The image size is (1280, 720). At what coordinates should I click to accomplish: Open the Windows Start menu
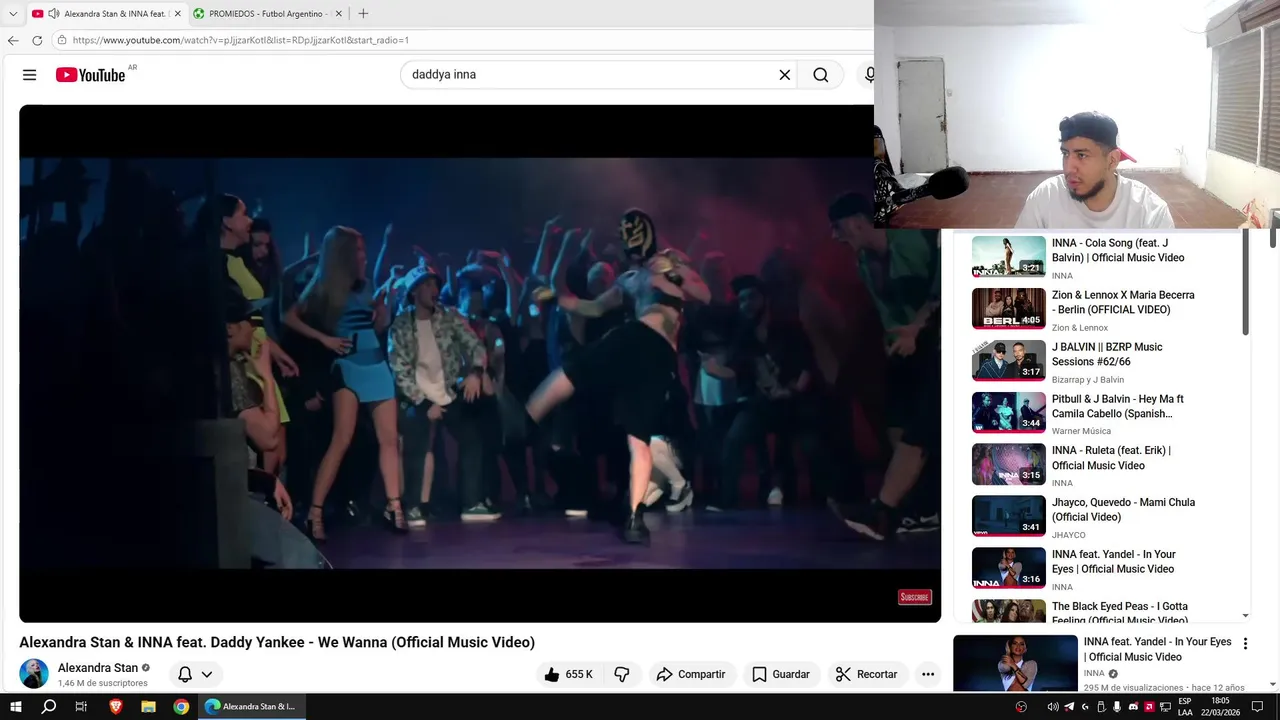pos(16,706)
